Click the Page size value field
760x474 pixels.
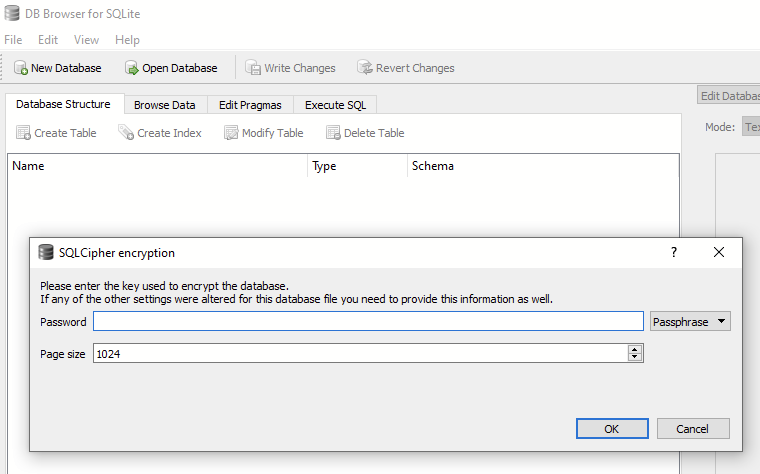click(360, 354)
